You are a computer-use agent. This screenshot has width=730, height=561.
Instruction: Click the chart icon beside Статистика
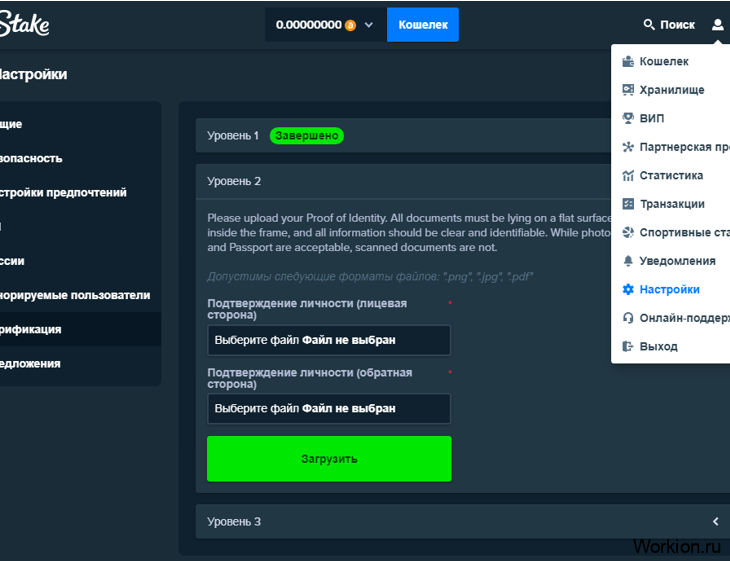(628, 175)
